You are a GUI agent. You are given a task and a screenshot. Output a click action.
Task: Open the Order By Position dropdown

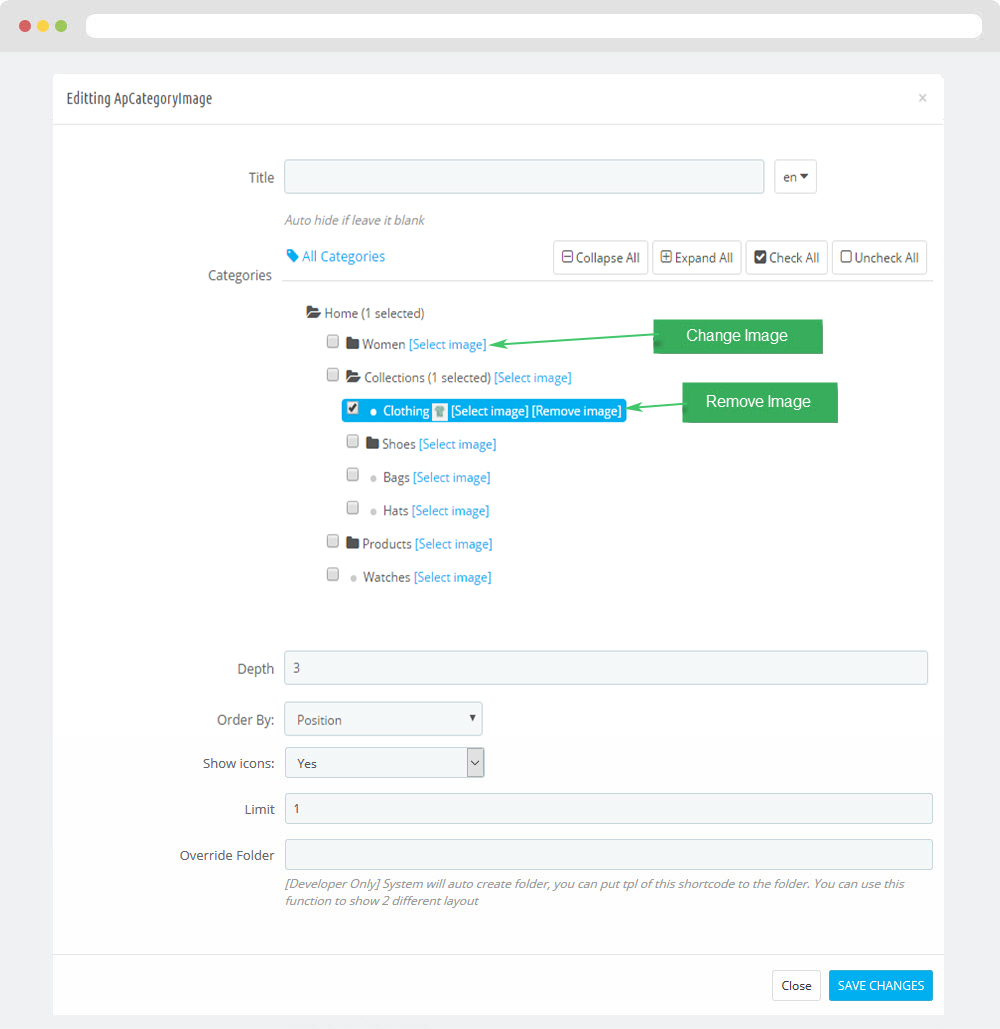[x=383, y=719]
